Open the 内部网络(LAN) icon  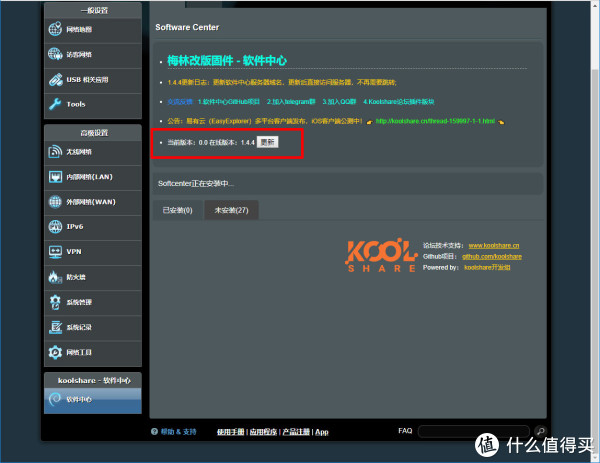[55, 177]
